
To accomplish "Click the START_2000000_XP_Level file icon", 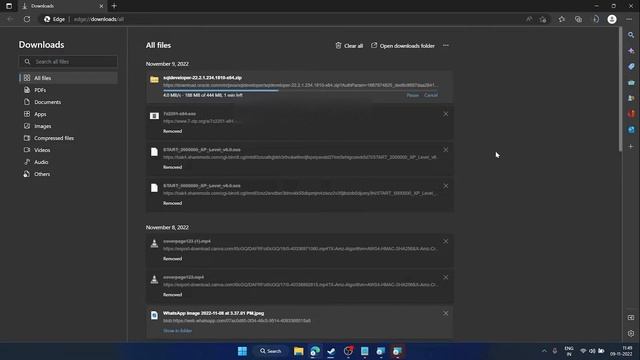I will (154, 152).
